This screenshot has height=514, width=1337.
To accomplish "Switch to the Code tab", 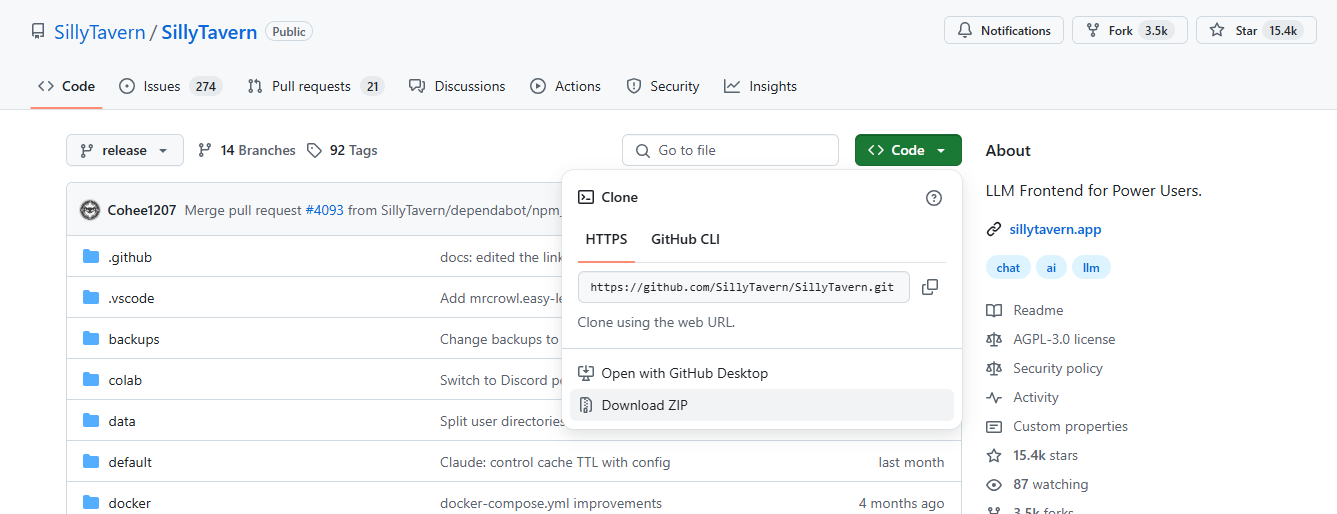I will [66, 86].
